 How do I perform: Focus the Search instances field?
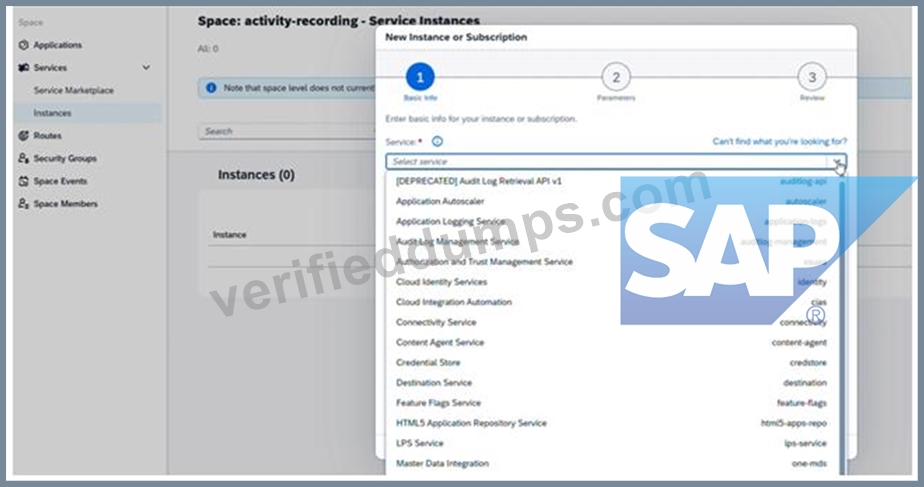[287, 131]
